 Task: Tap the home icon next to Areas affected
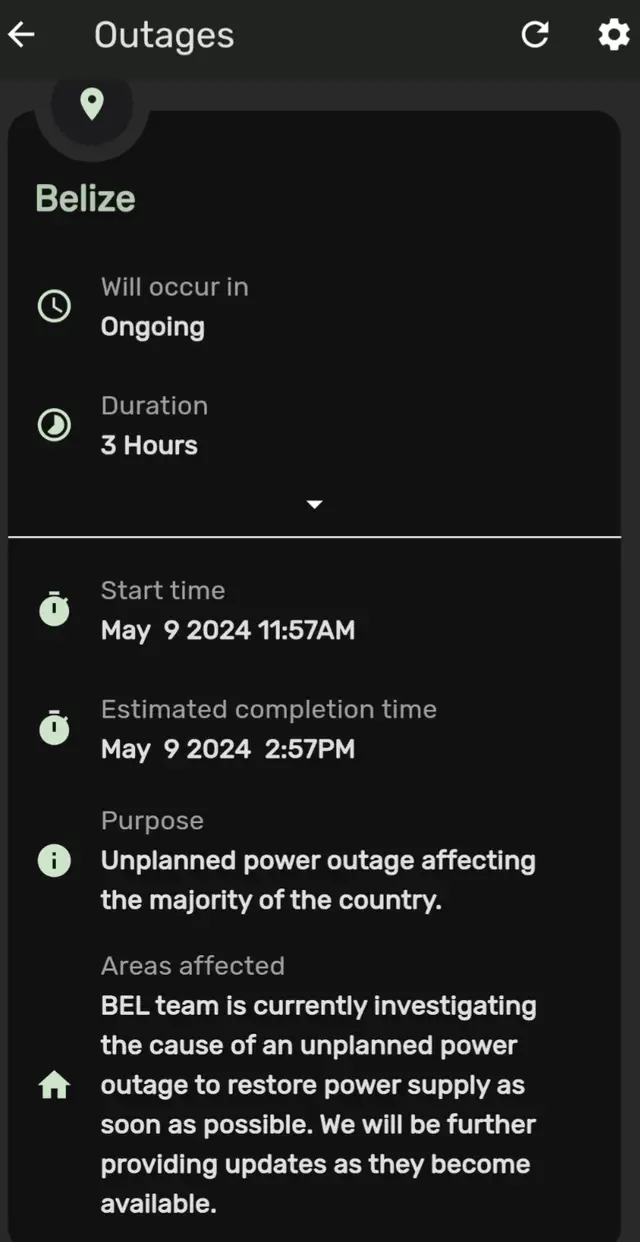(55, 1084)
